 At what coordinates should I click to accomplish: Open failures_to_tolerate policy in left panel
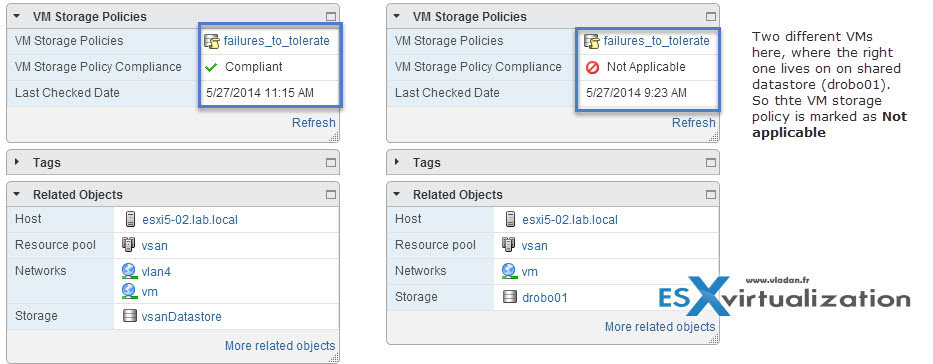(277, 41)
